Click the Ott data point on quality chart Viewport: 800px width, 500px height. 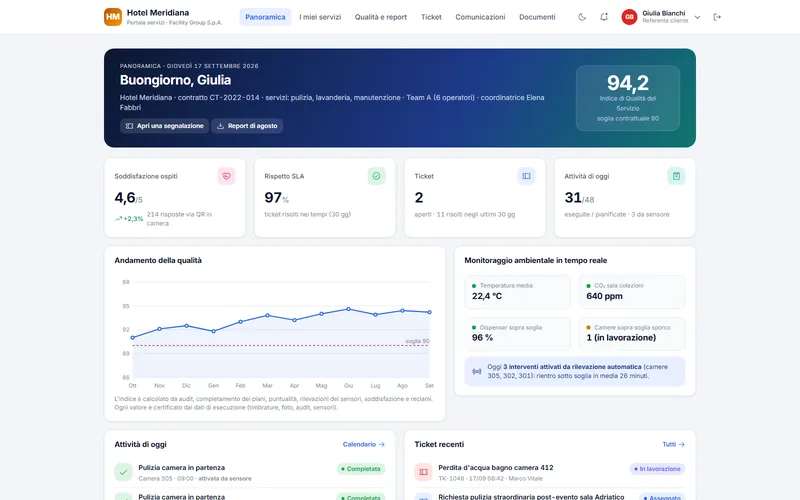[133, 338]
